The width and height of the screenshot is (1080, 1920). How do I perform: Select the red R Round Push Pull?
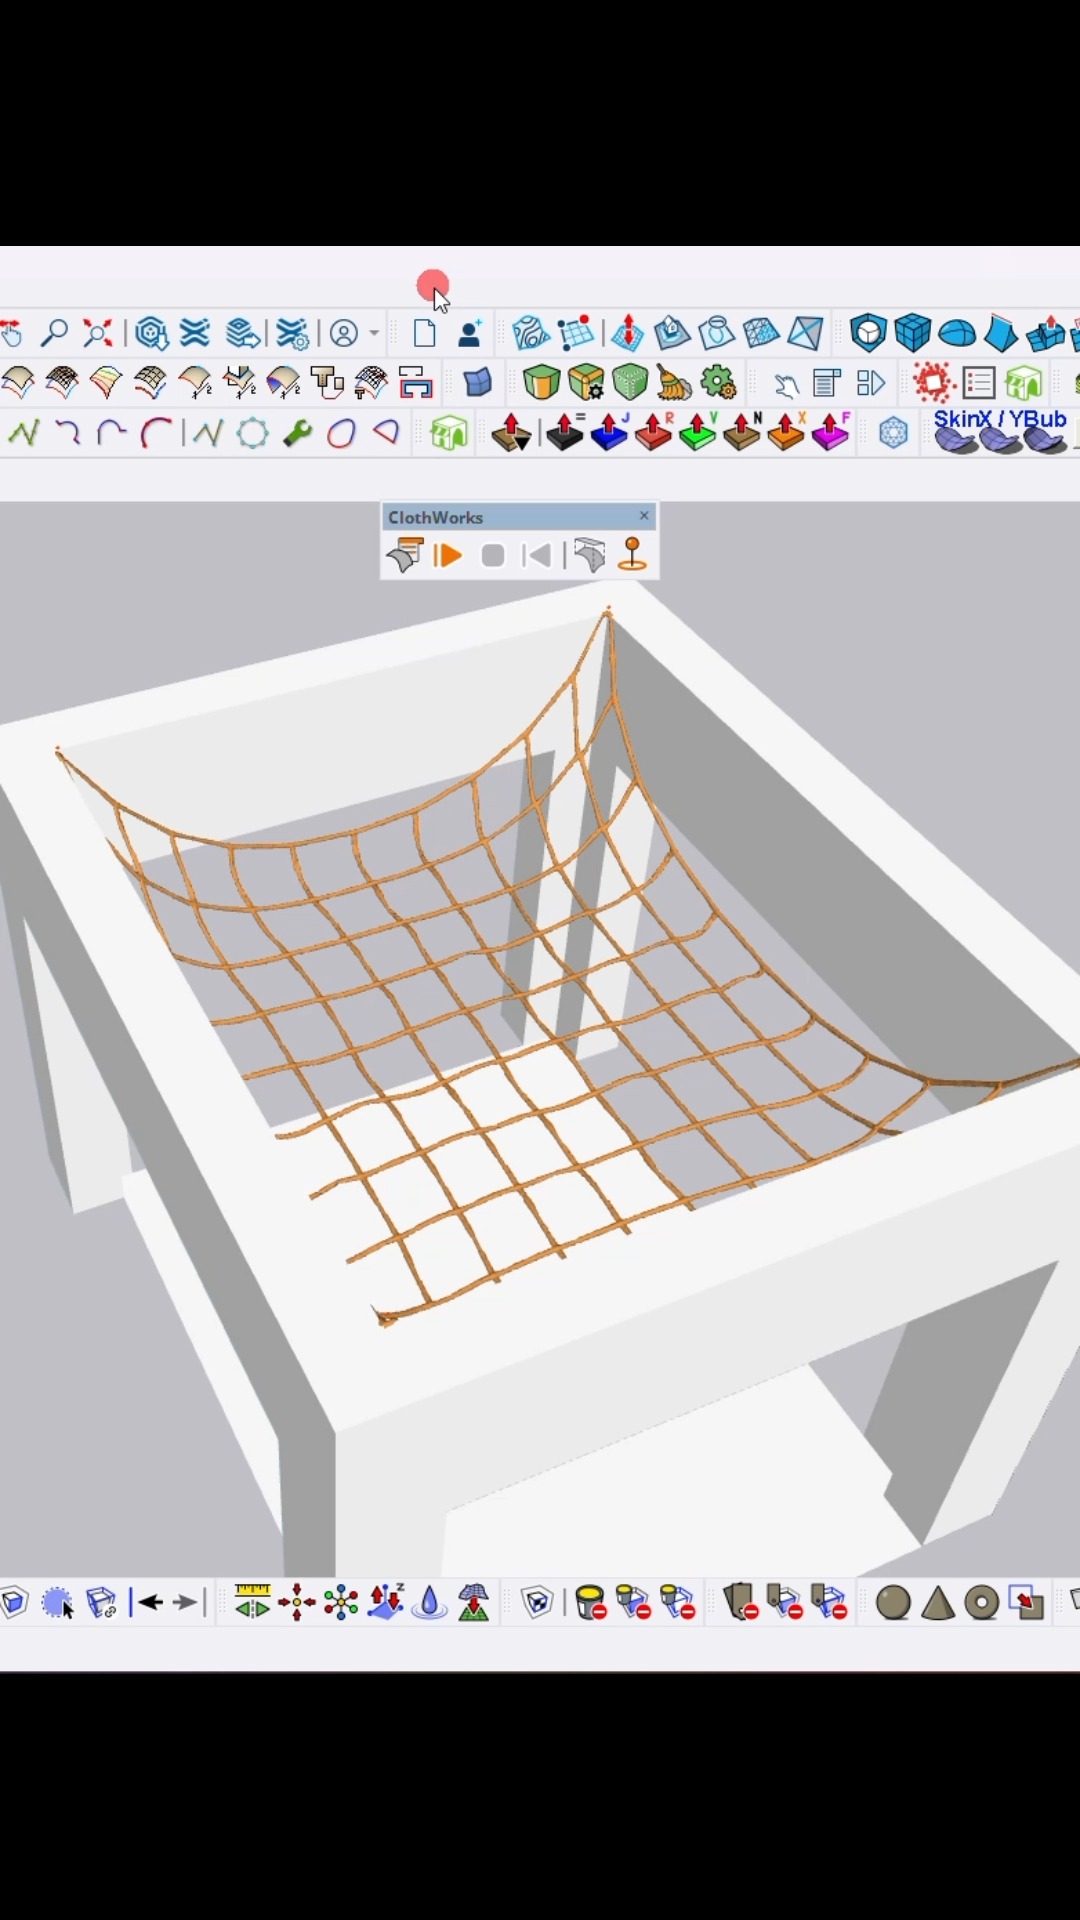point(654,431)
